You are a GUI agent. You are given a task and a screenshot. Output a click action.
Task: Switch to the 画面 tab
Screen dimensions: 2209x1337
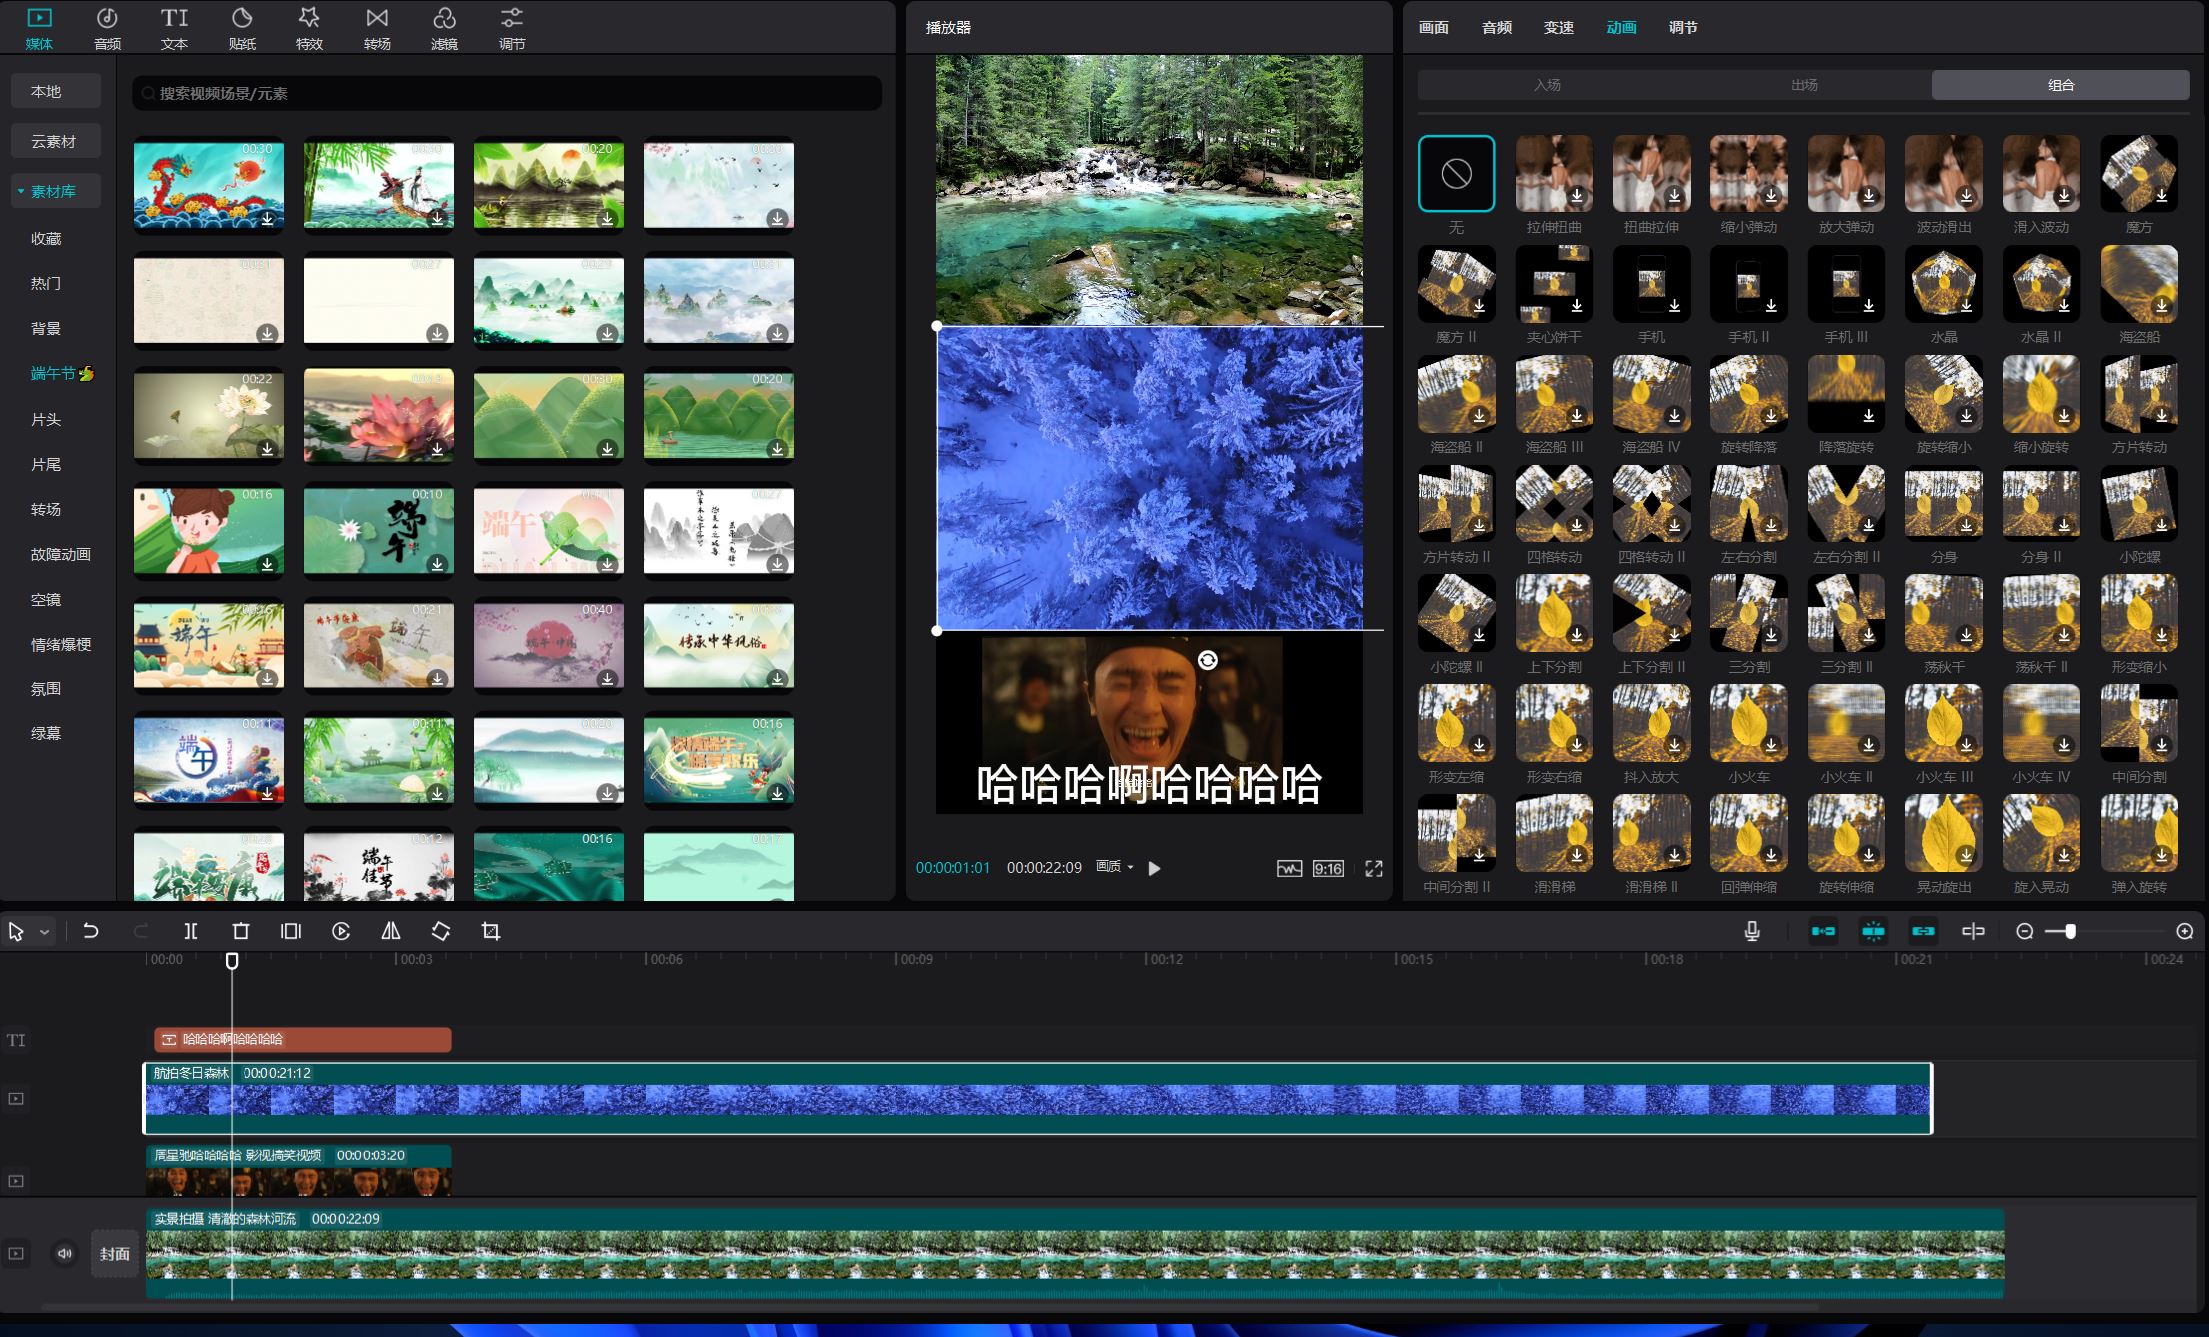[x=1433, y=27]
